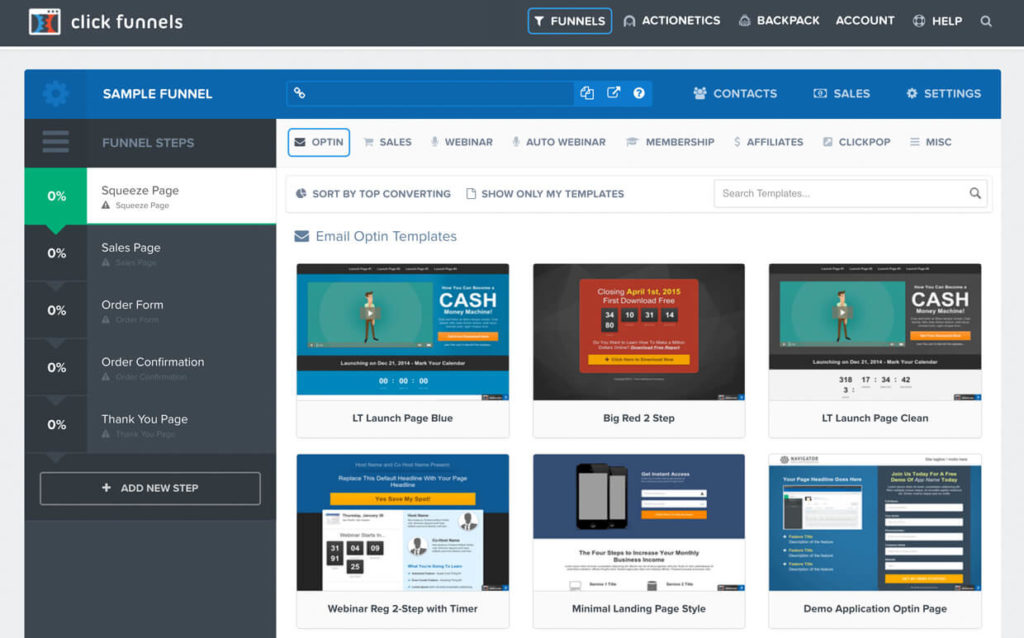The height and width of the screenshot is (638, 1024).
Task: Switch to the Misc tab
Action: (931, 142)
